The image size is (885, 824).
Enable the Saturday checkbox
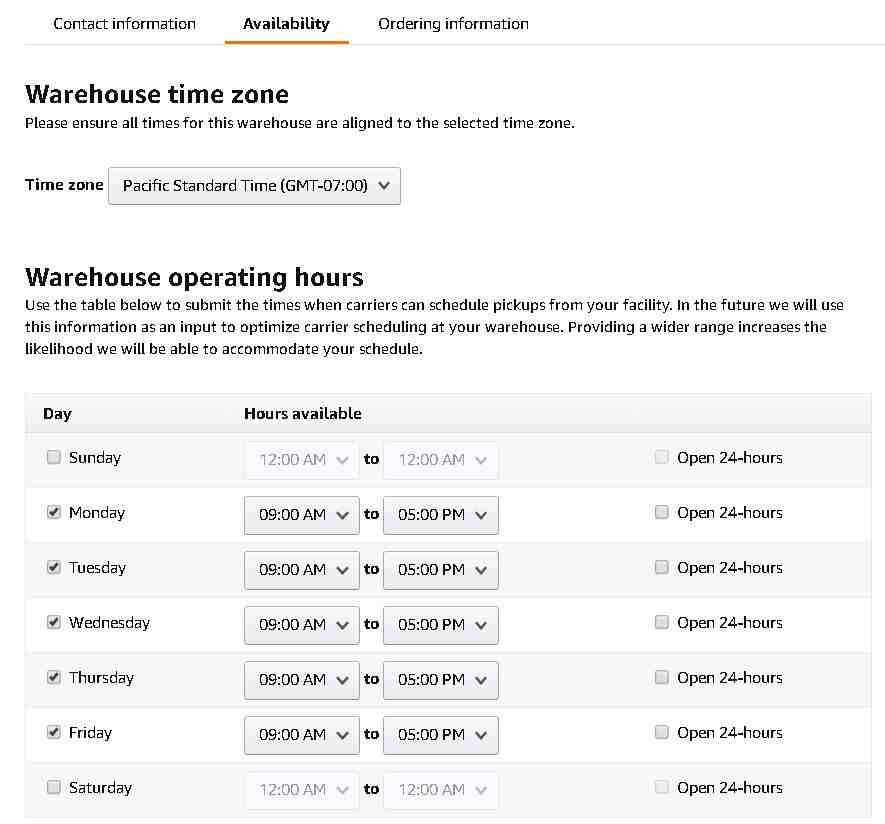[54, 787]
